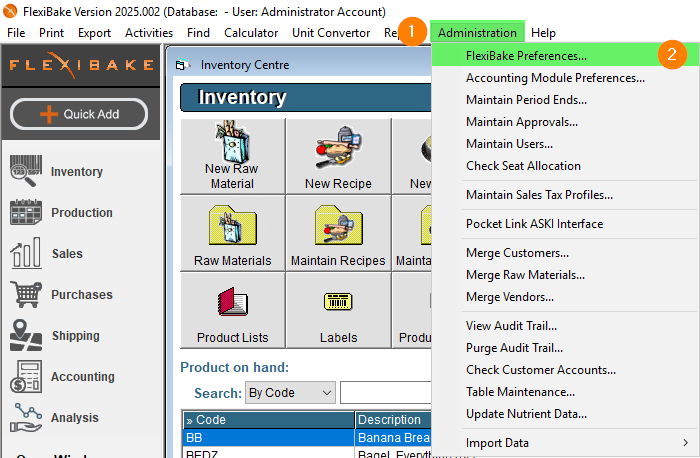Open the Export menu
The image size is (700, 458).
pyautogui.click(x=94, y=33)
